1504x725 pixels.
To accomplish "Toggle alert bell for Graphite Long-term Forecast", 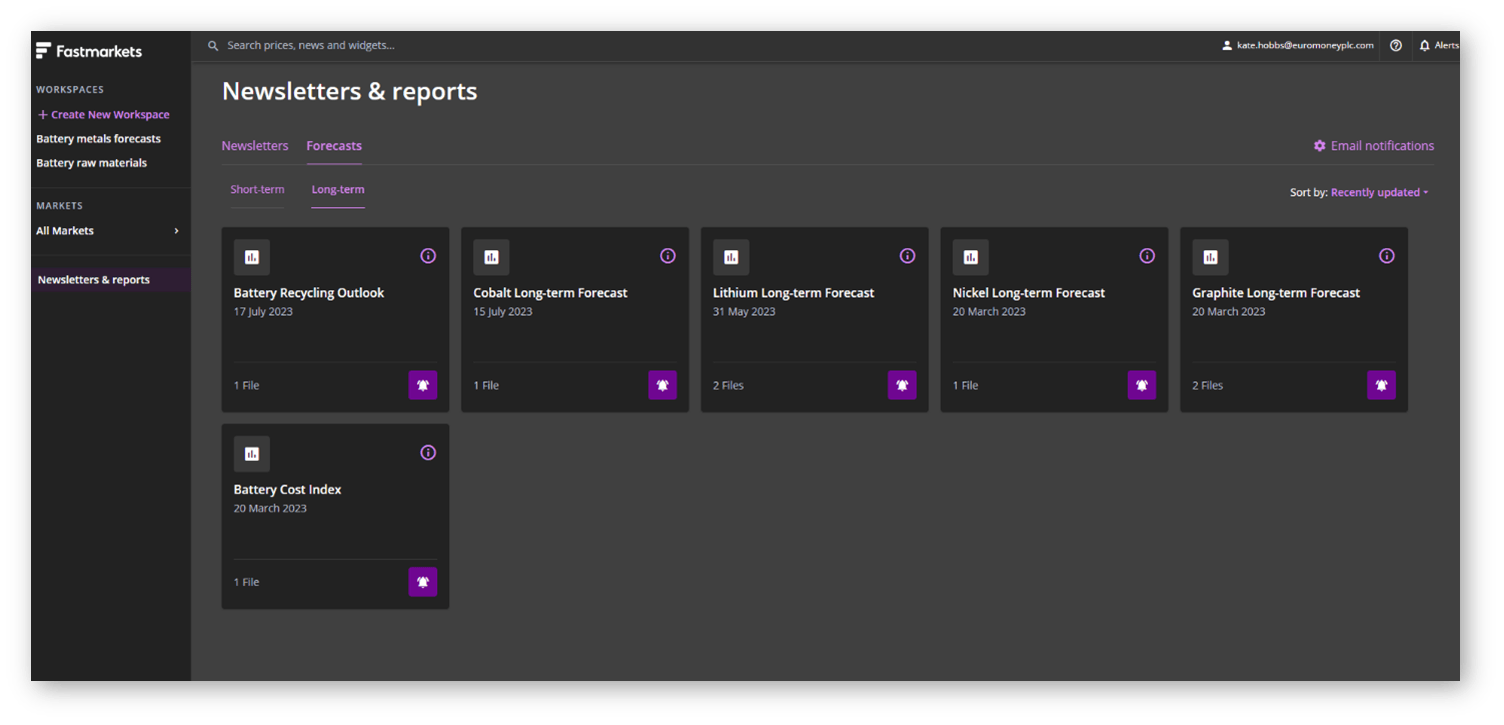I will pos(1381,385).
